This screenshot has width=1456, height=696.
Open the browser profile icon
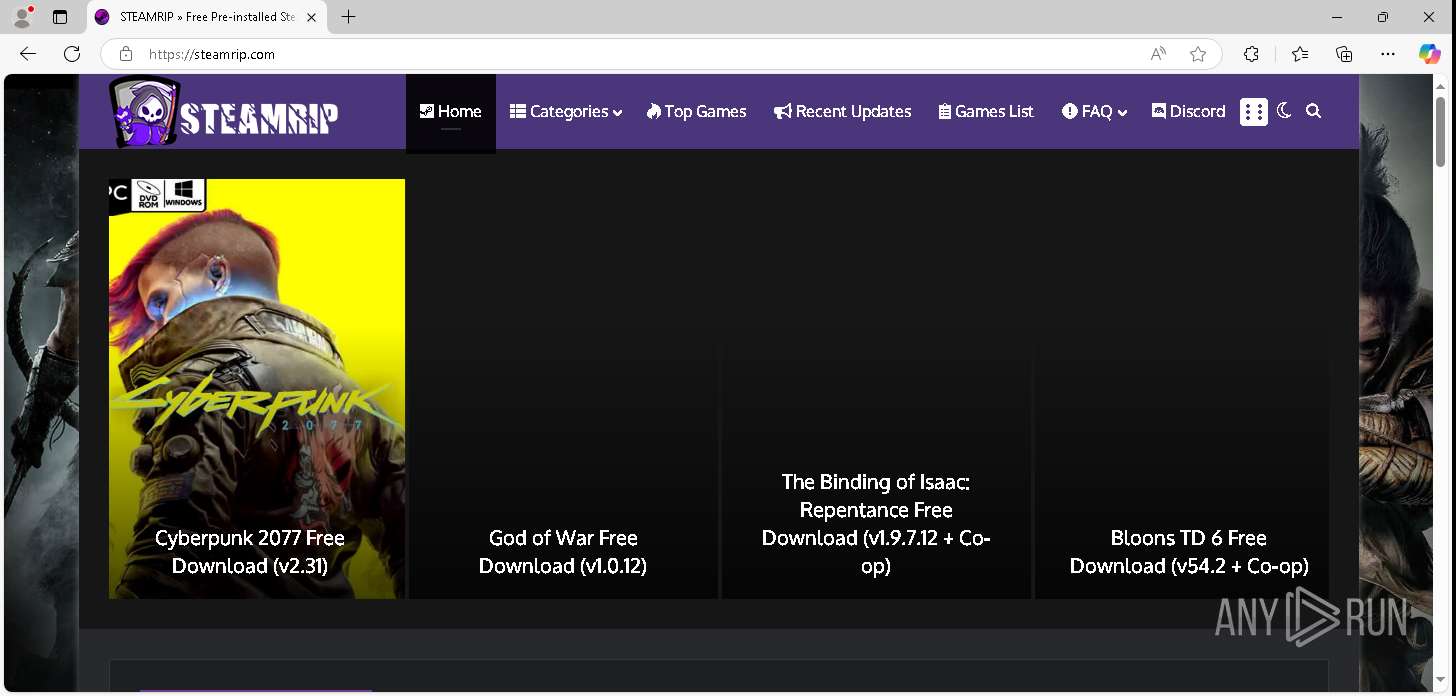click(22, 17)
